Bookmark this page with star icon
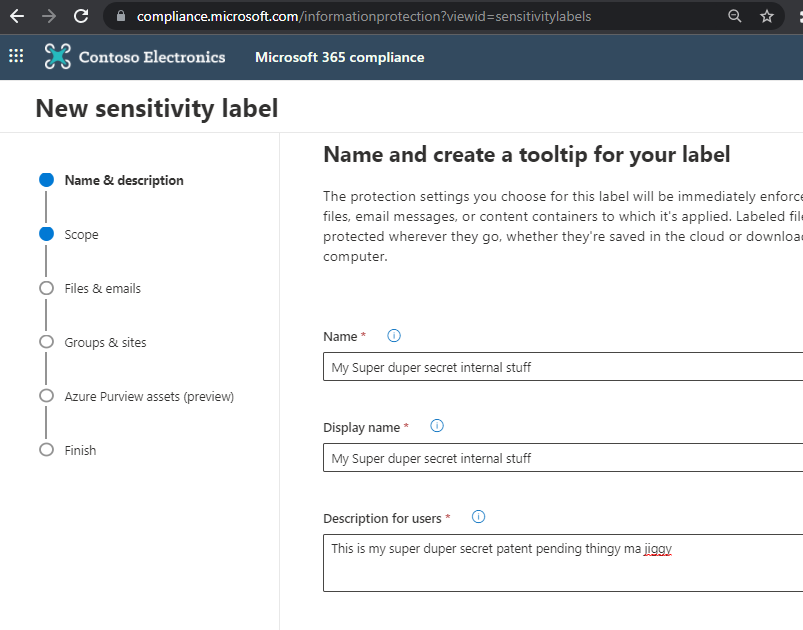This screenshot has width=803, height=630. (x=767, y=16)
